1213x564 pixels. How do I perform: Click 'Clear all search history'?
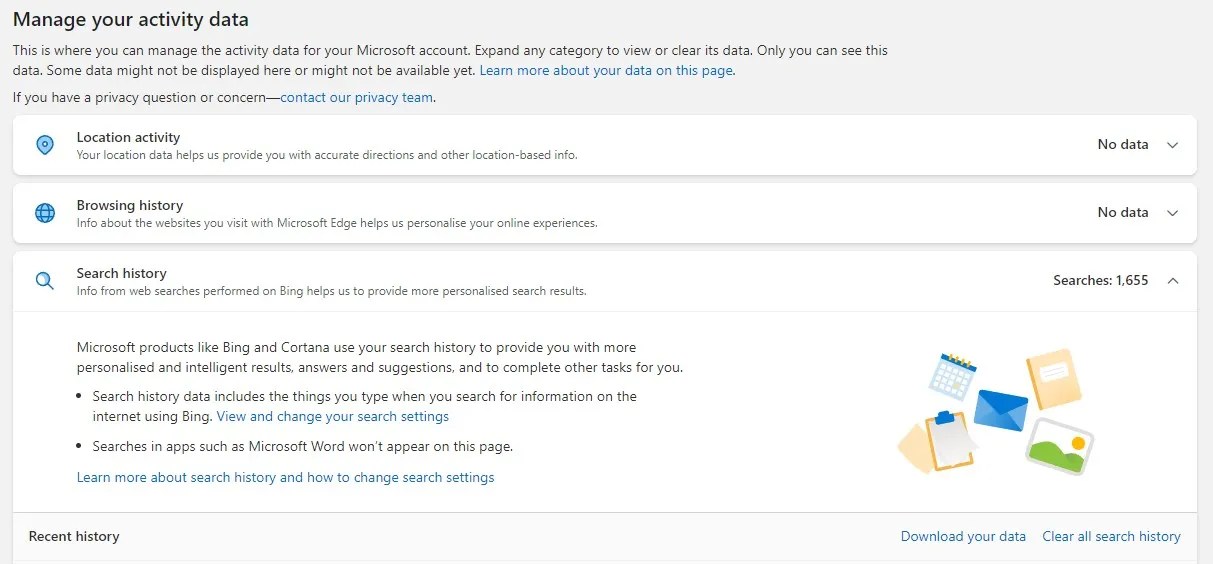(1111, 537)
